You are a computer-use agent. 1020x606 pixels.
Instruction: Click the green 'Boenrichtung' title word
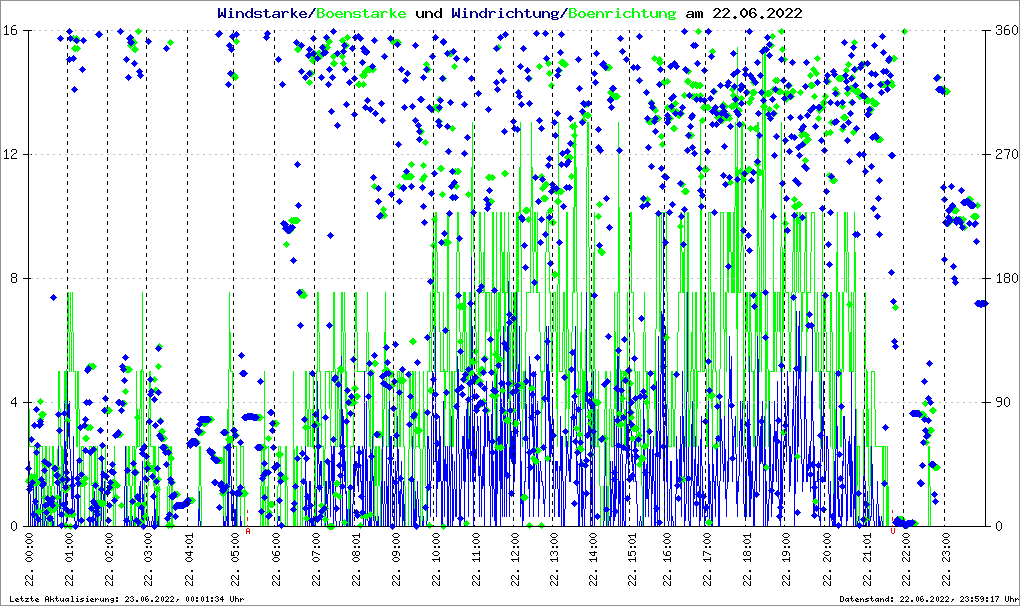(622, 13)
